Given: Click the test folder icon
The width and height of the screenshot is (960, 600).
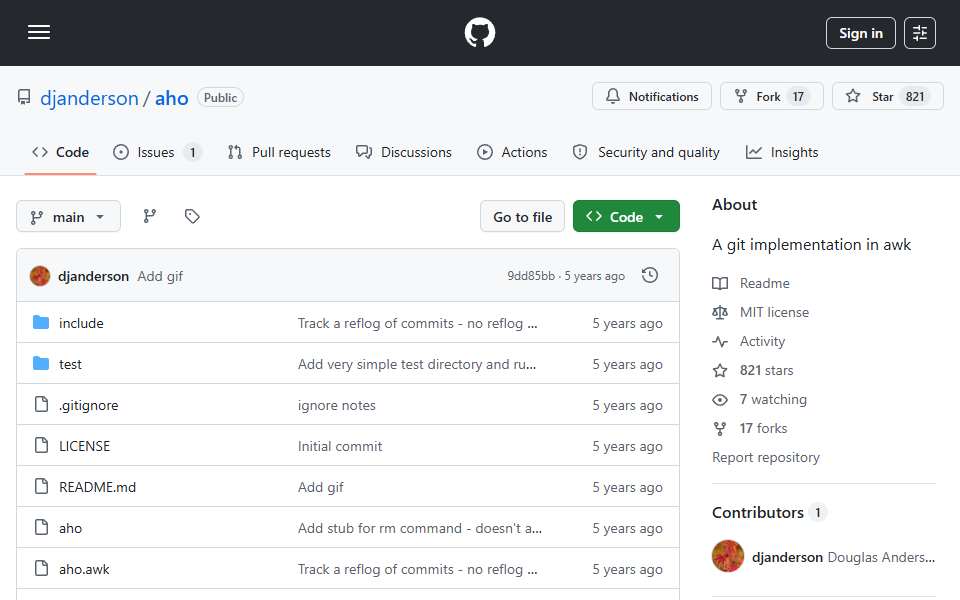Looking at the screenshot, I should coord(41,364).
